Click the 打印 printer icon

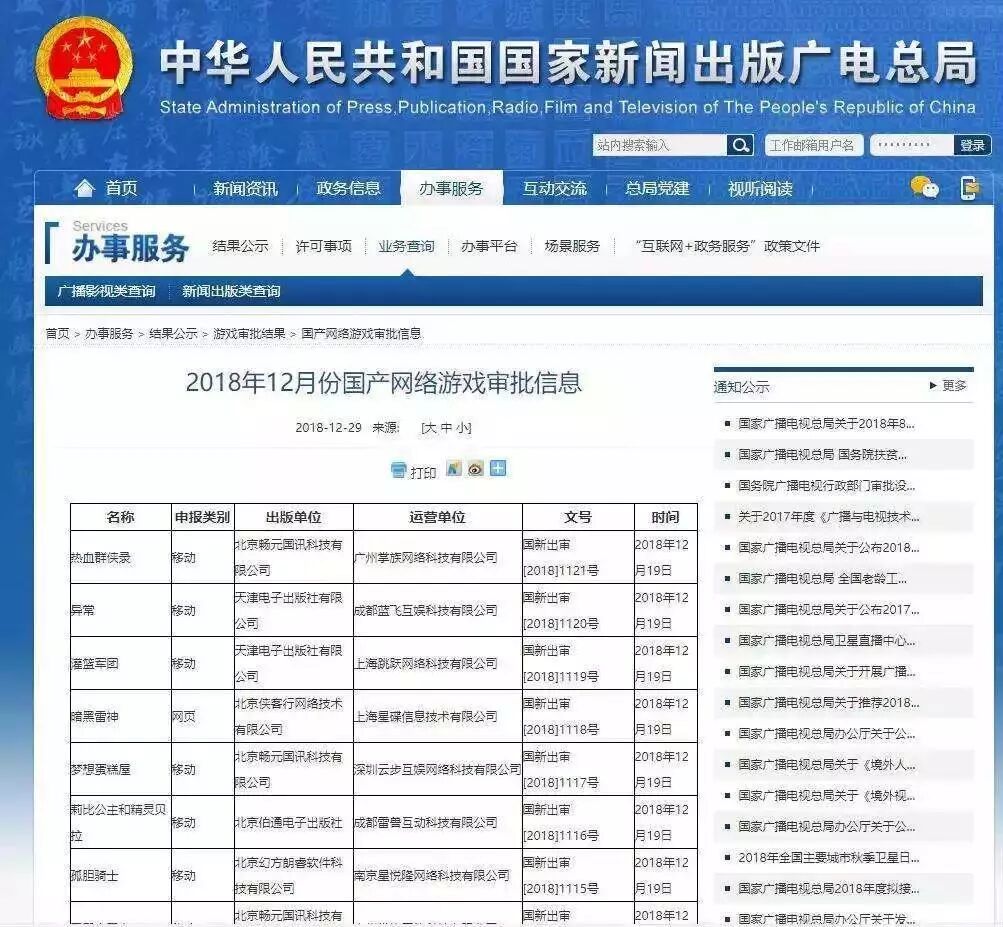397,469
